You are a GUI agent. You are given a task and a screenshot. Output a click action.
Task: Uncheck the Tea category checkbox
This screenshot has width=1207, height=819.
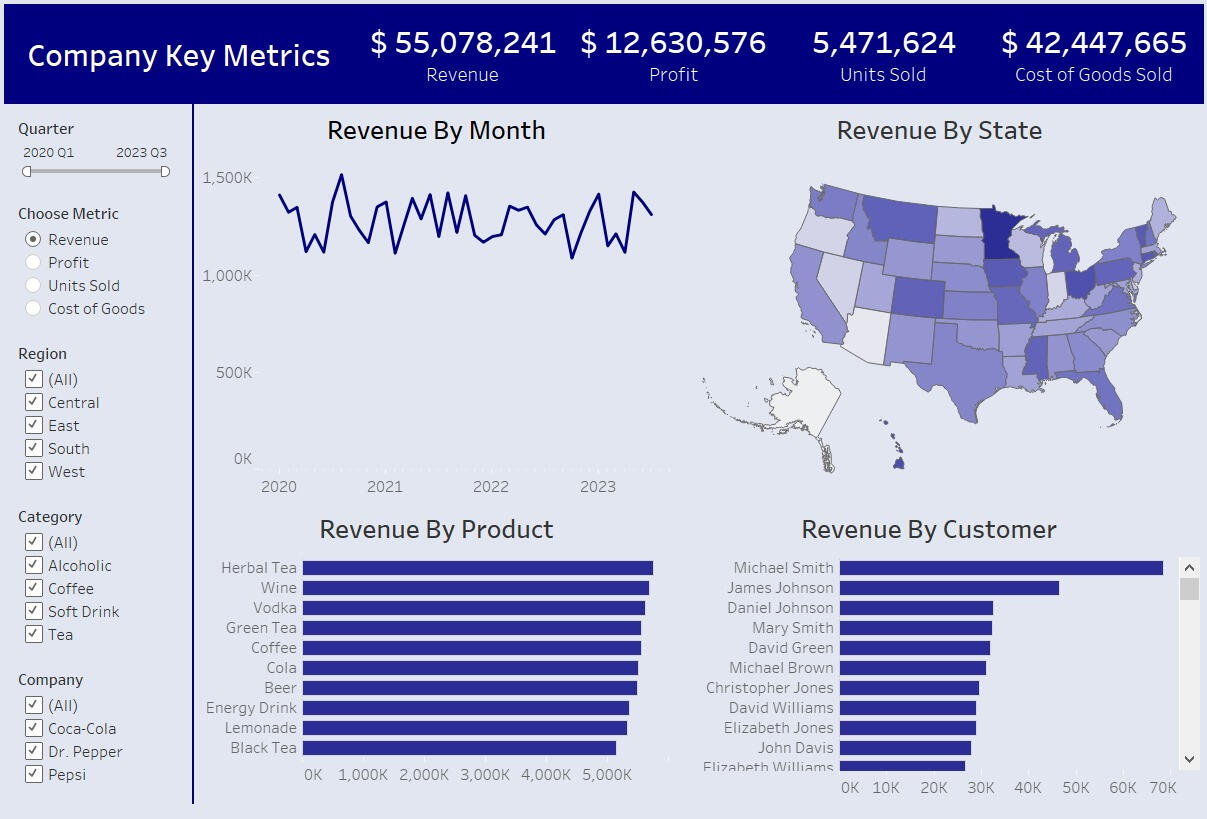pos(34,634)
